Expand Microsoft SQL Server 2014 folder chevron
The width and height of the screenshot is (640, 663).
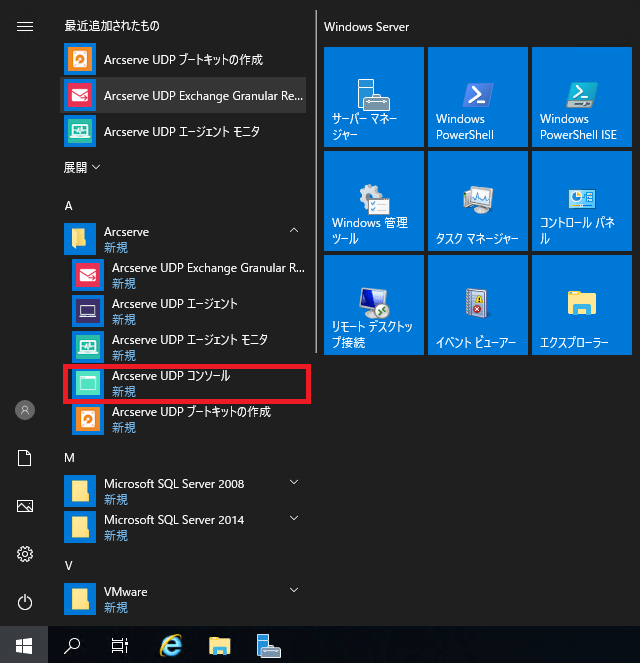[x=294, y=518]
